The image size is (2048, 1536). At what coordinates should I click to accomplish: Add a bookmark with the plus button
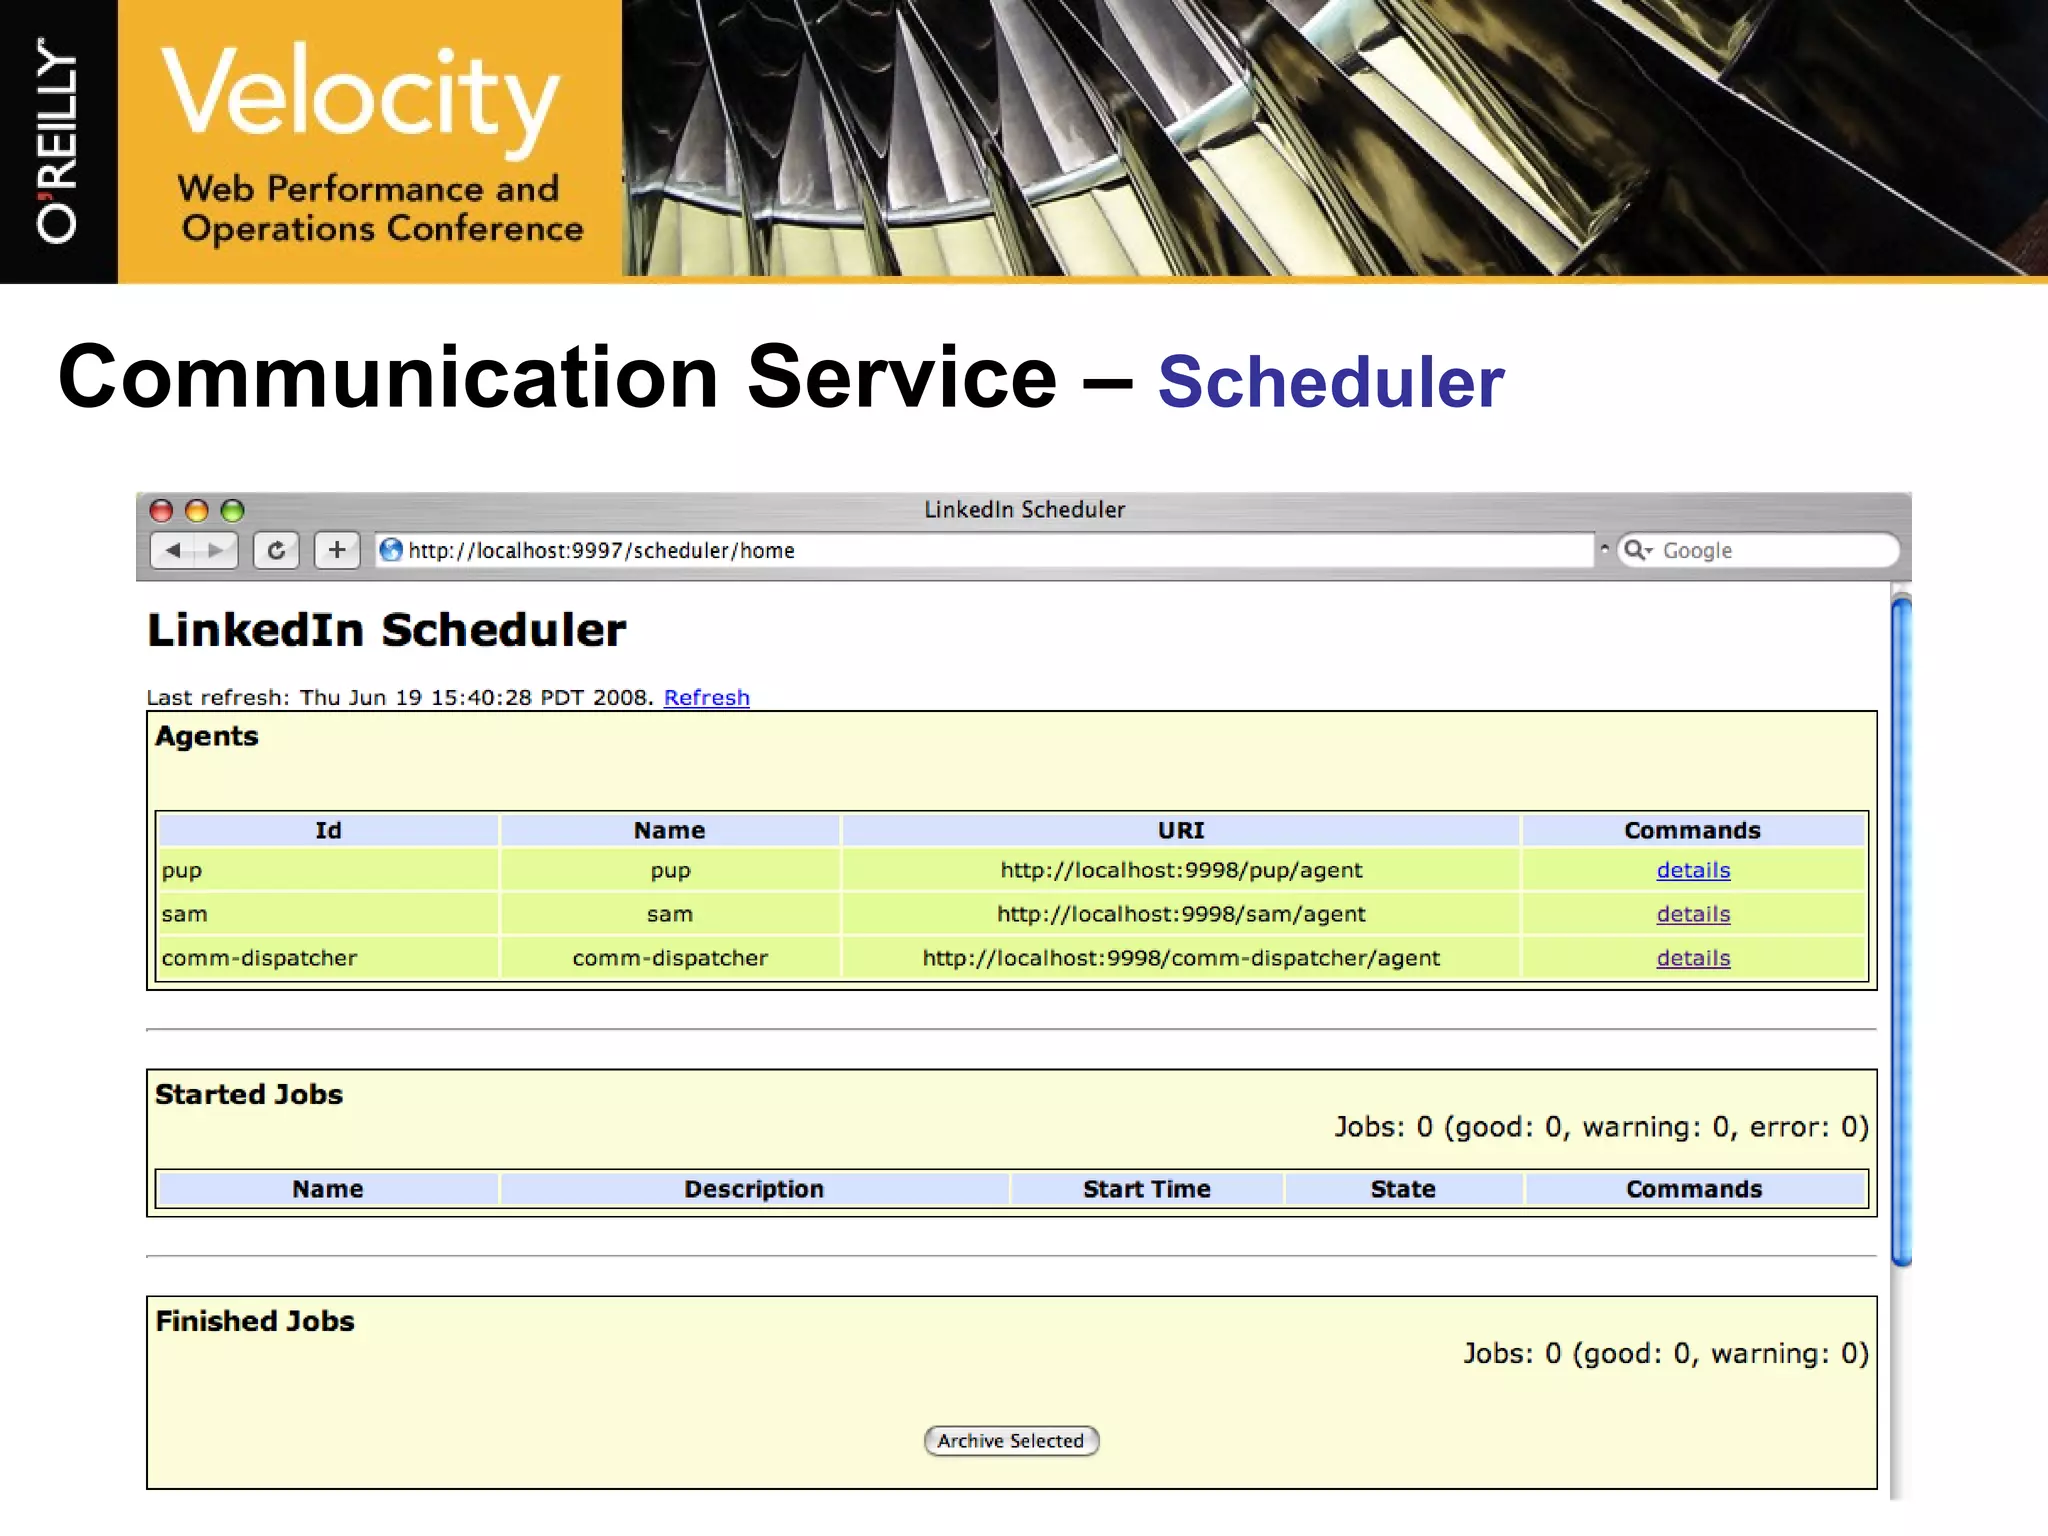[337, 550]
